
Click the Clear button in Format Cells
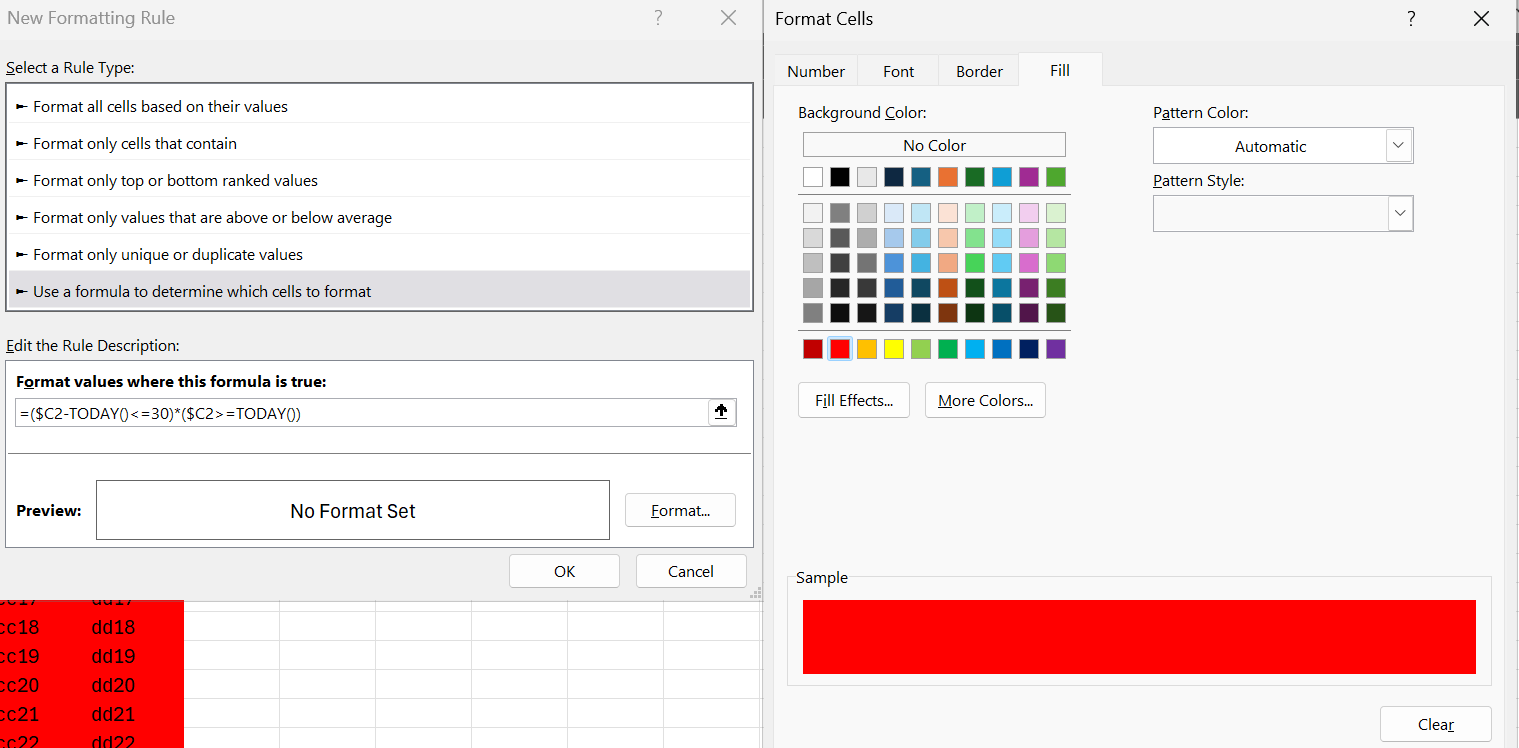(1435, 724)
